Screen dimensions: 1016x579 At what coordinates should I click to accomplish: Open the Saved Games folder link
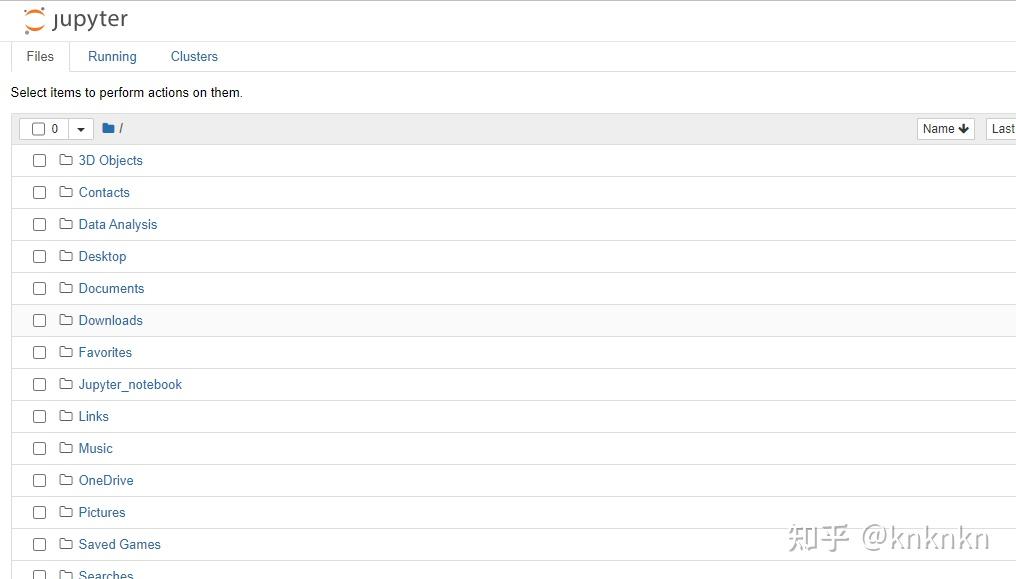[x=120, y=544]
